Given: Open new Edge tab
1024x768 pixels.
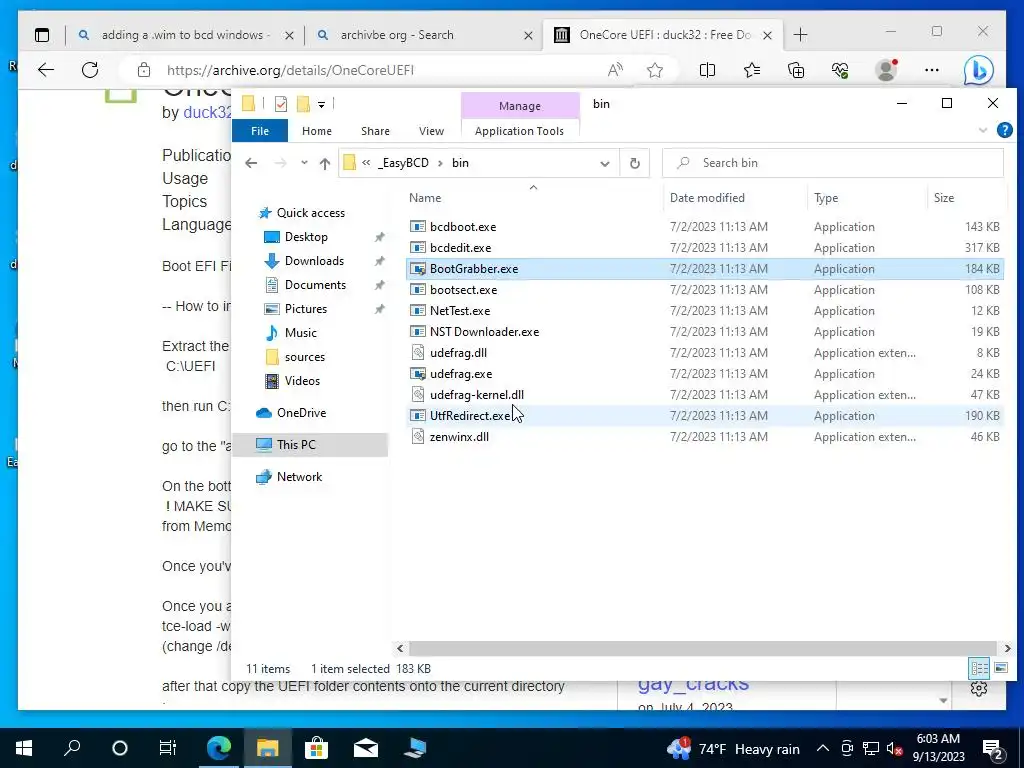Looking at the screenshot, I should click(x=800, y=35).
